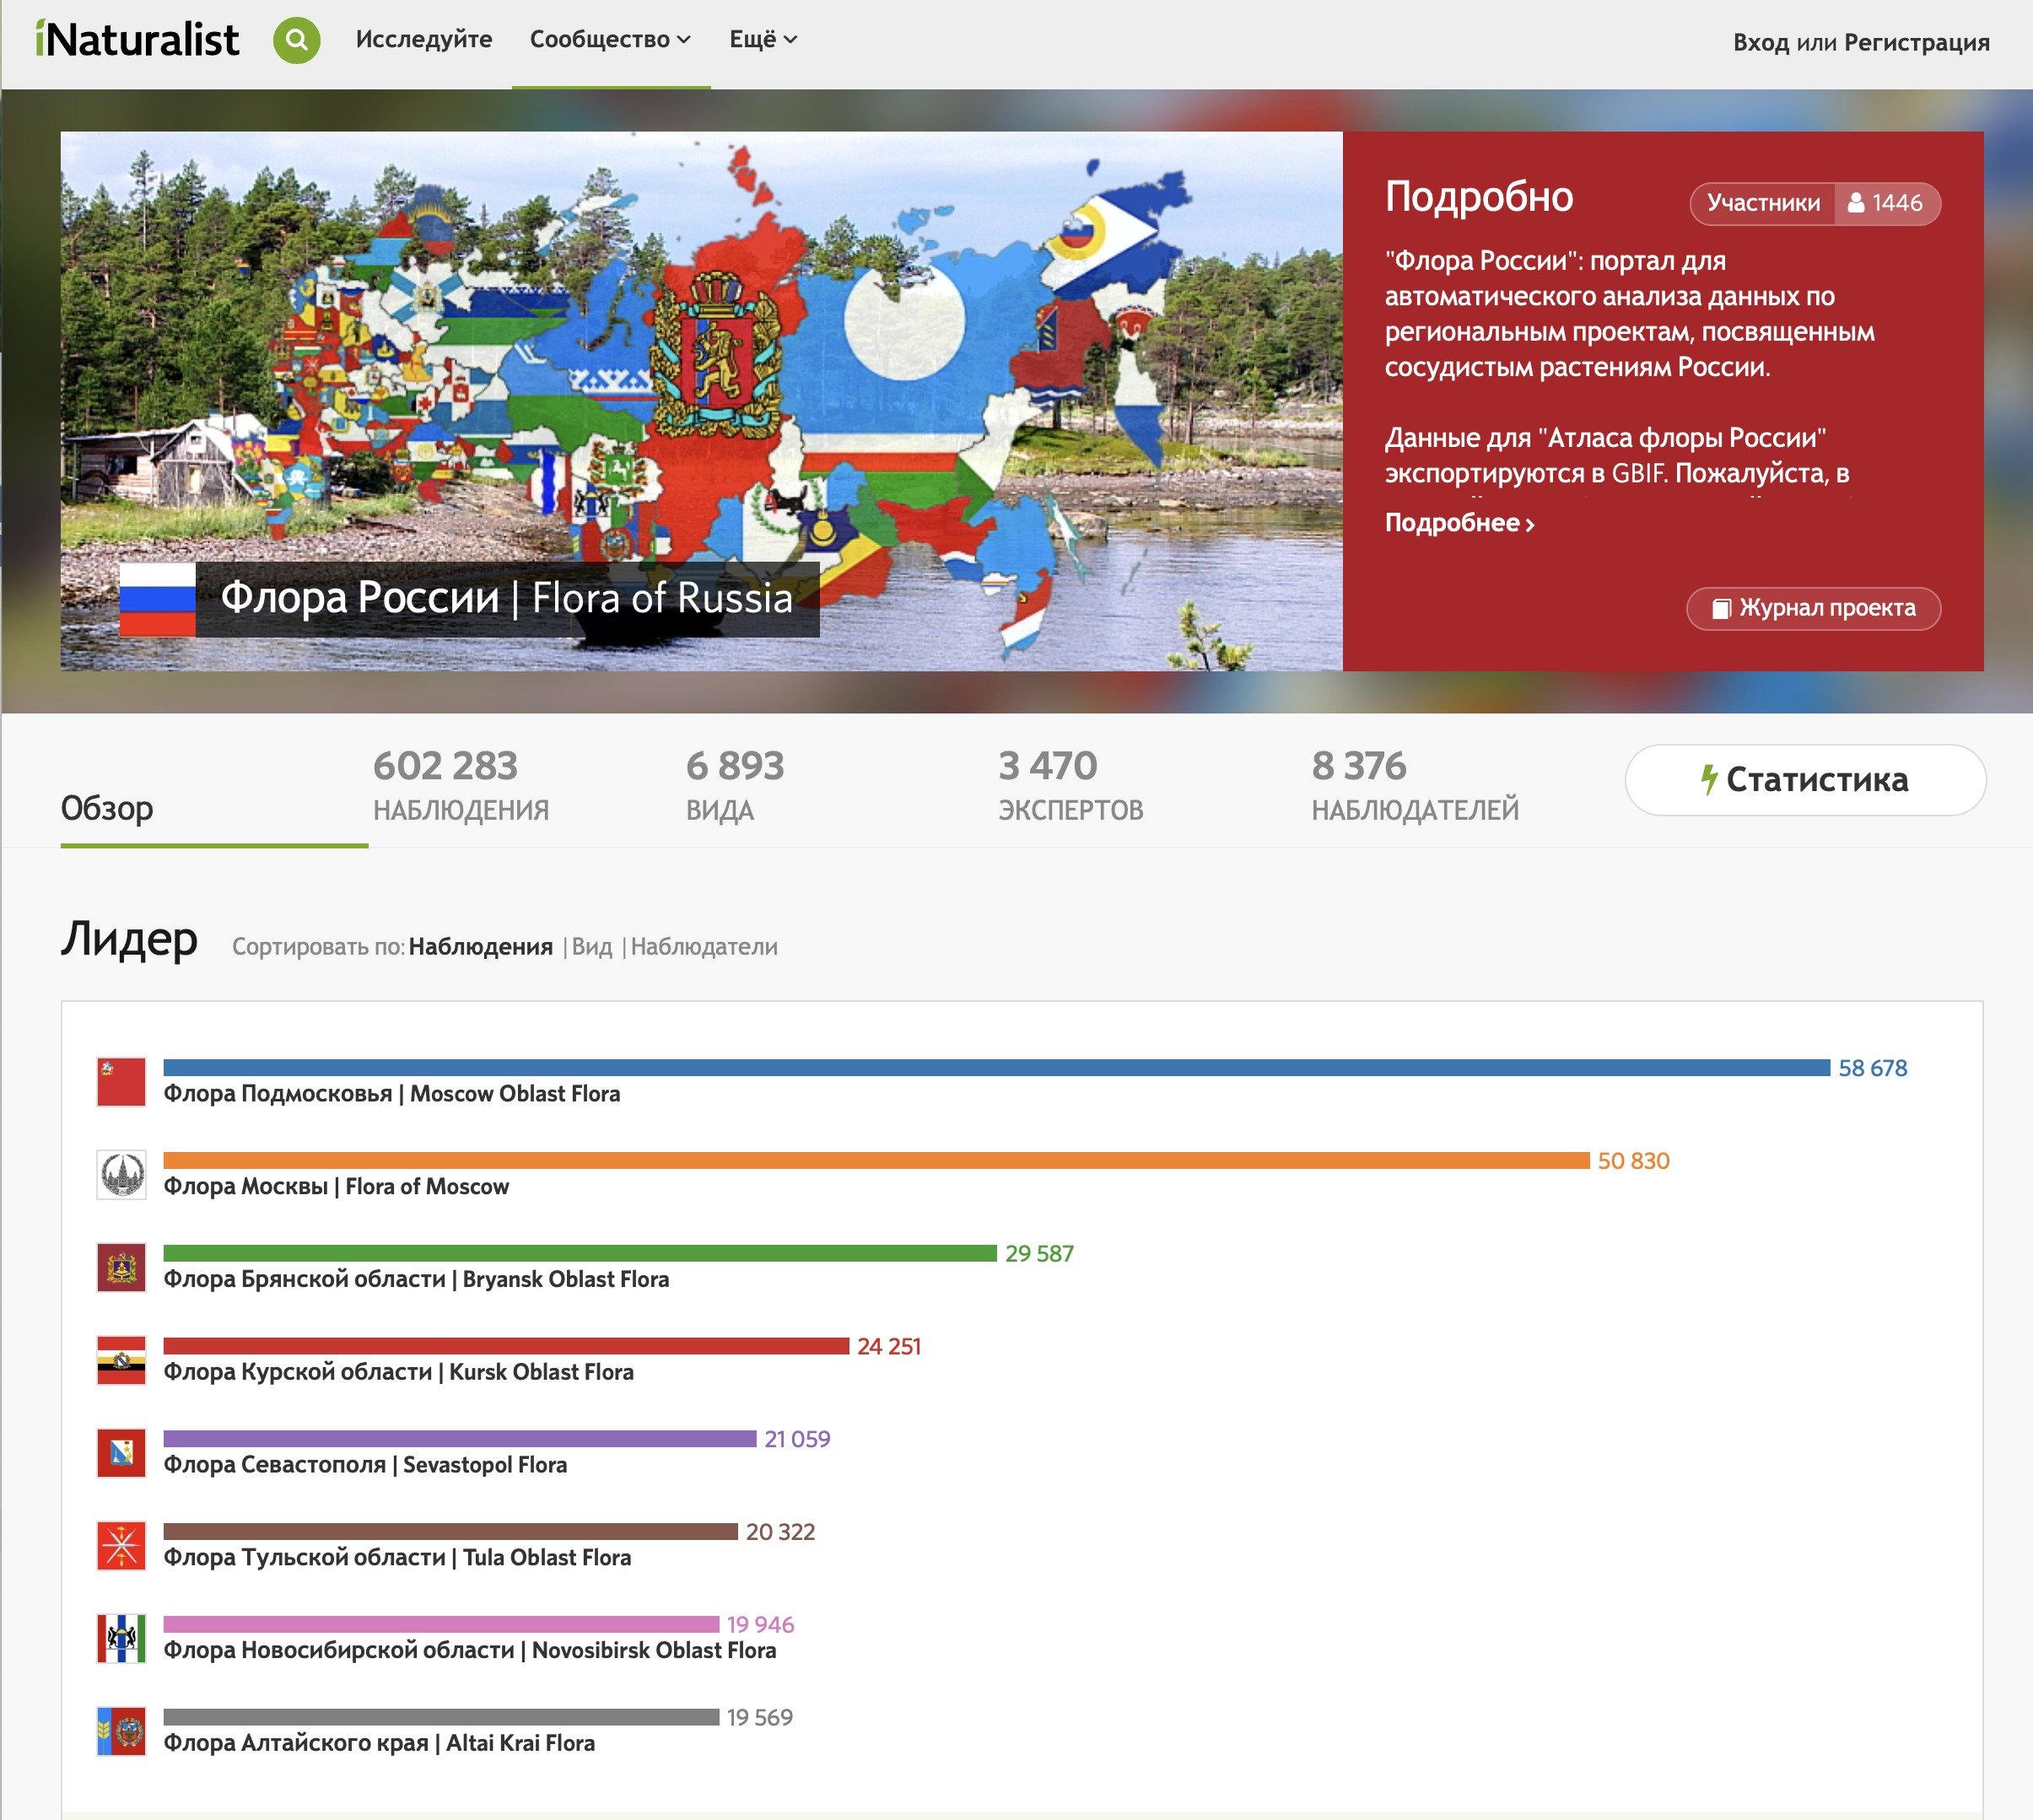2033x1820 pixels.
Task: Sort leaderboard by Наблюдения
Action: (x=480, y=946)
